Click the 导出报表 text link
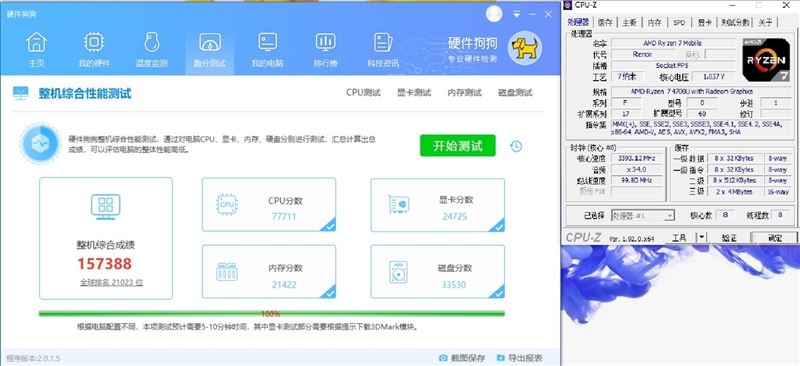The height and width of the screenshot is (366, 800). point(526,358)
